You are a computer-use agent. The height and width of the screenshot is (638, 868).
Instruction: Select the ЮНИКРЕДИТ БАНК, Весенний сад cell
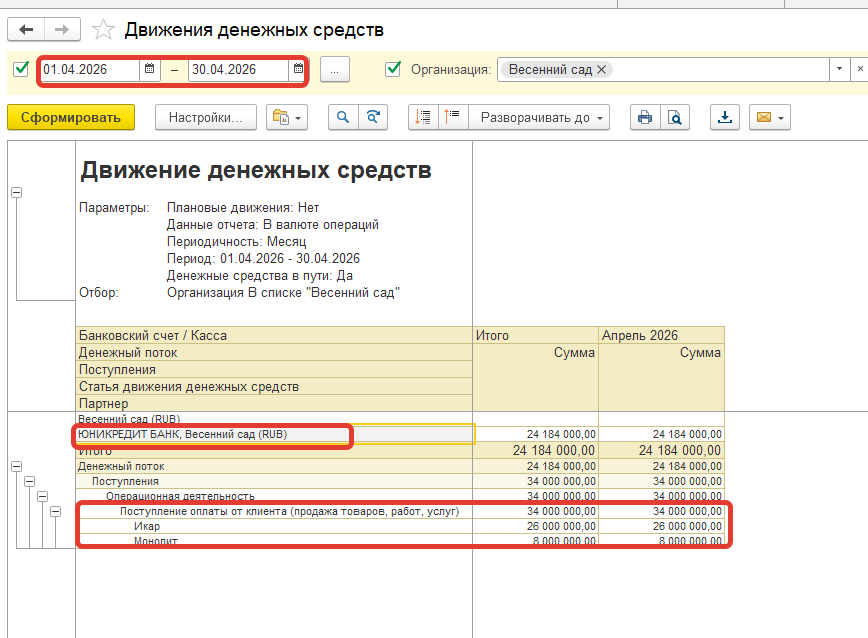[x=272, y=434]
